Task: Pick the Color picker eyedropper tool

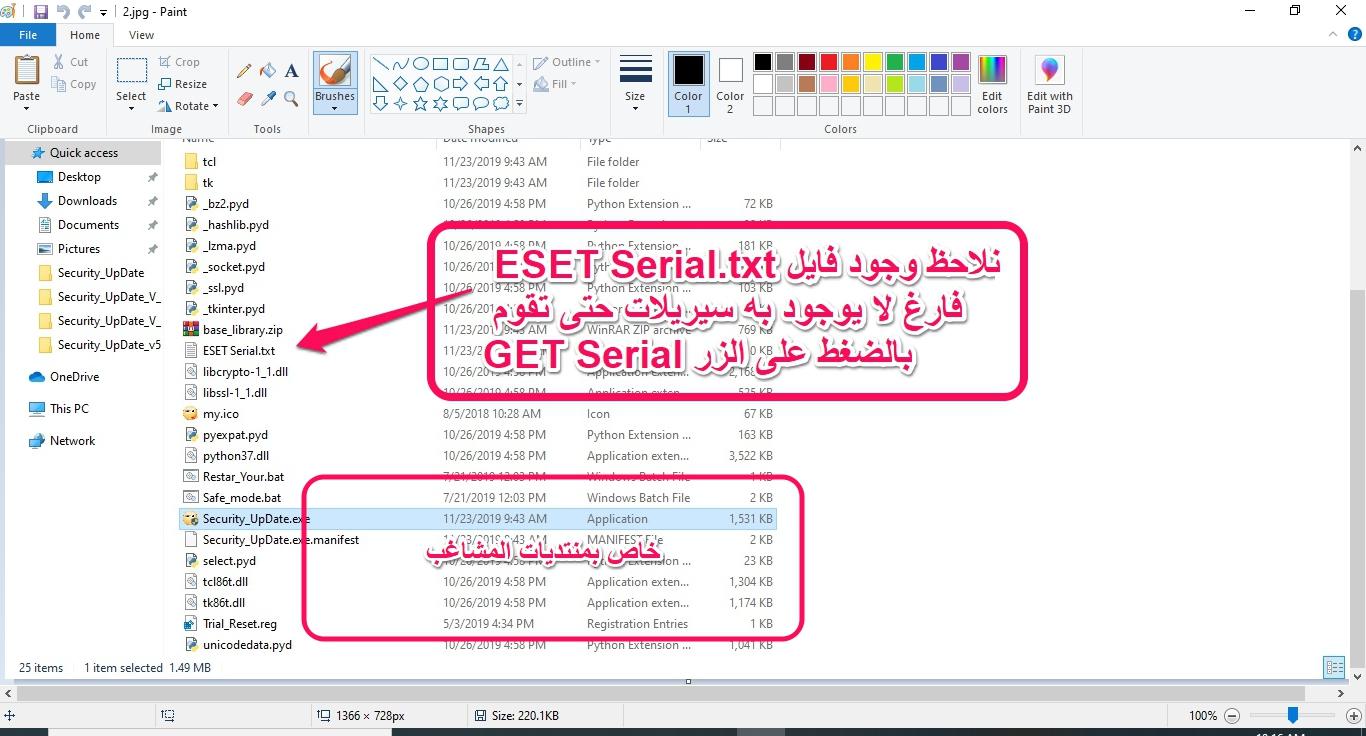Action: click(268, 99)
